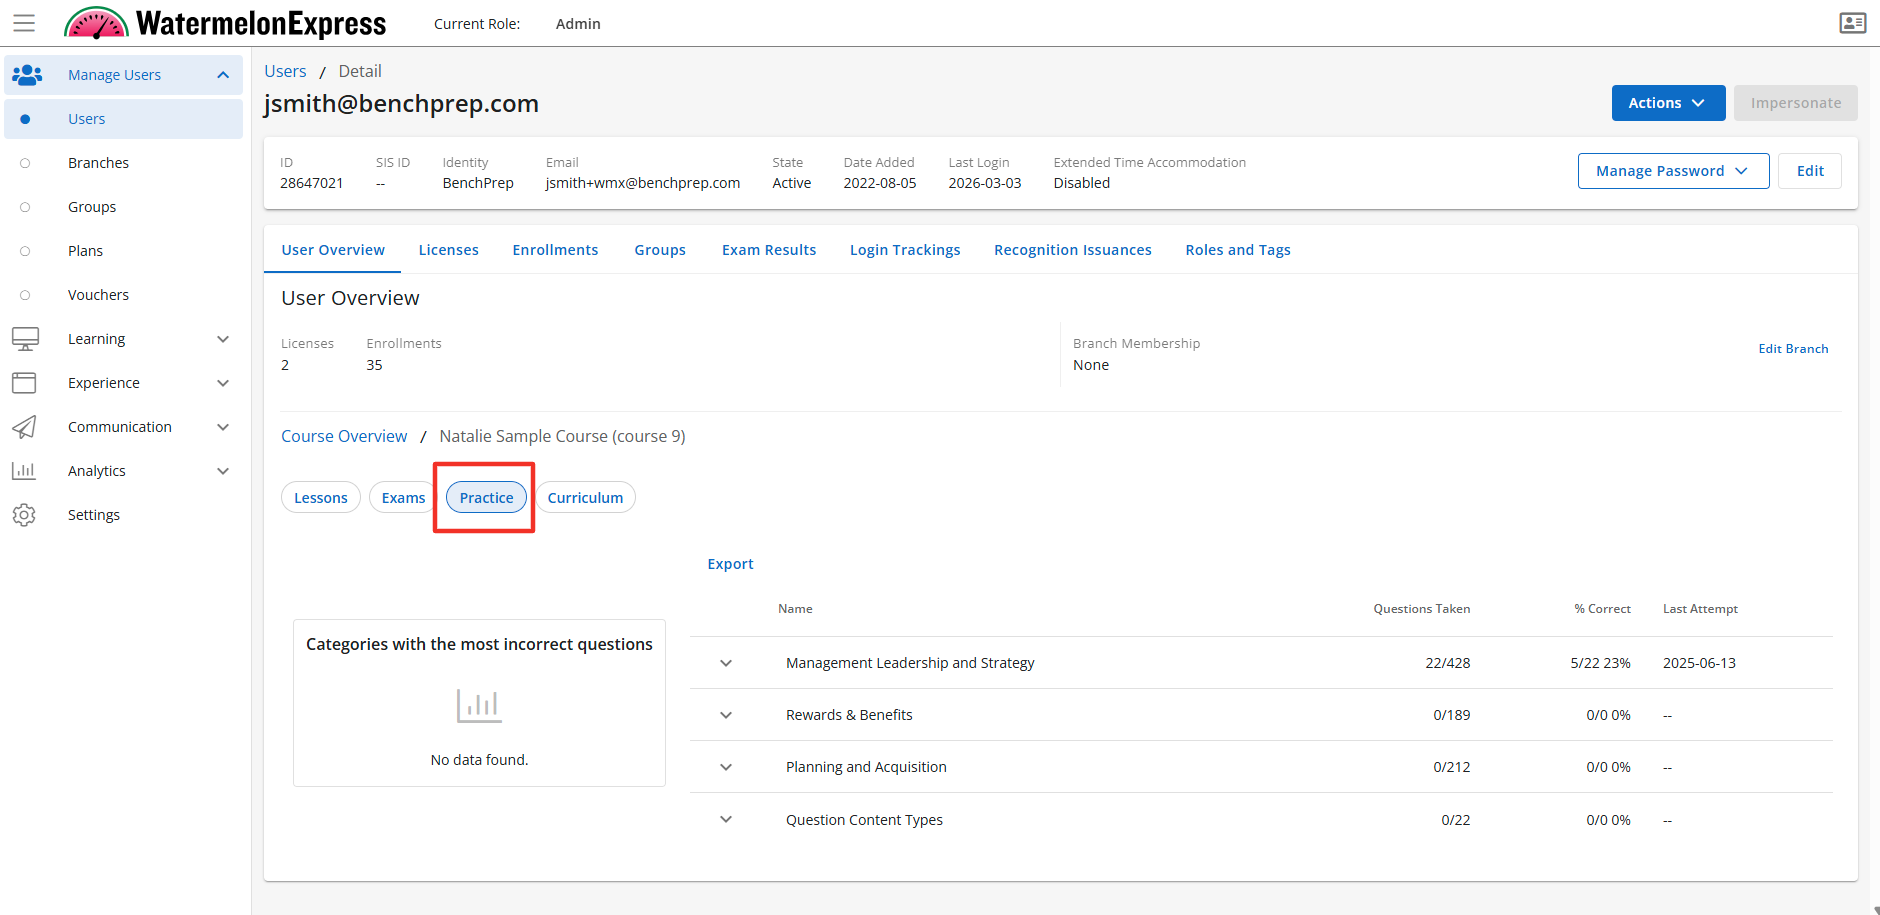Select the Exams filter pill
Viewport: 1880px width, 915px height.
pos(403,498)
